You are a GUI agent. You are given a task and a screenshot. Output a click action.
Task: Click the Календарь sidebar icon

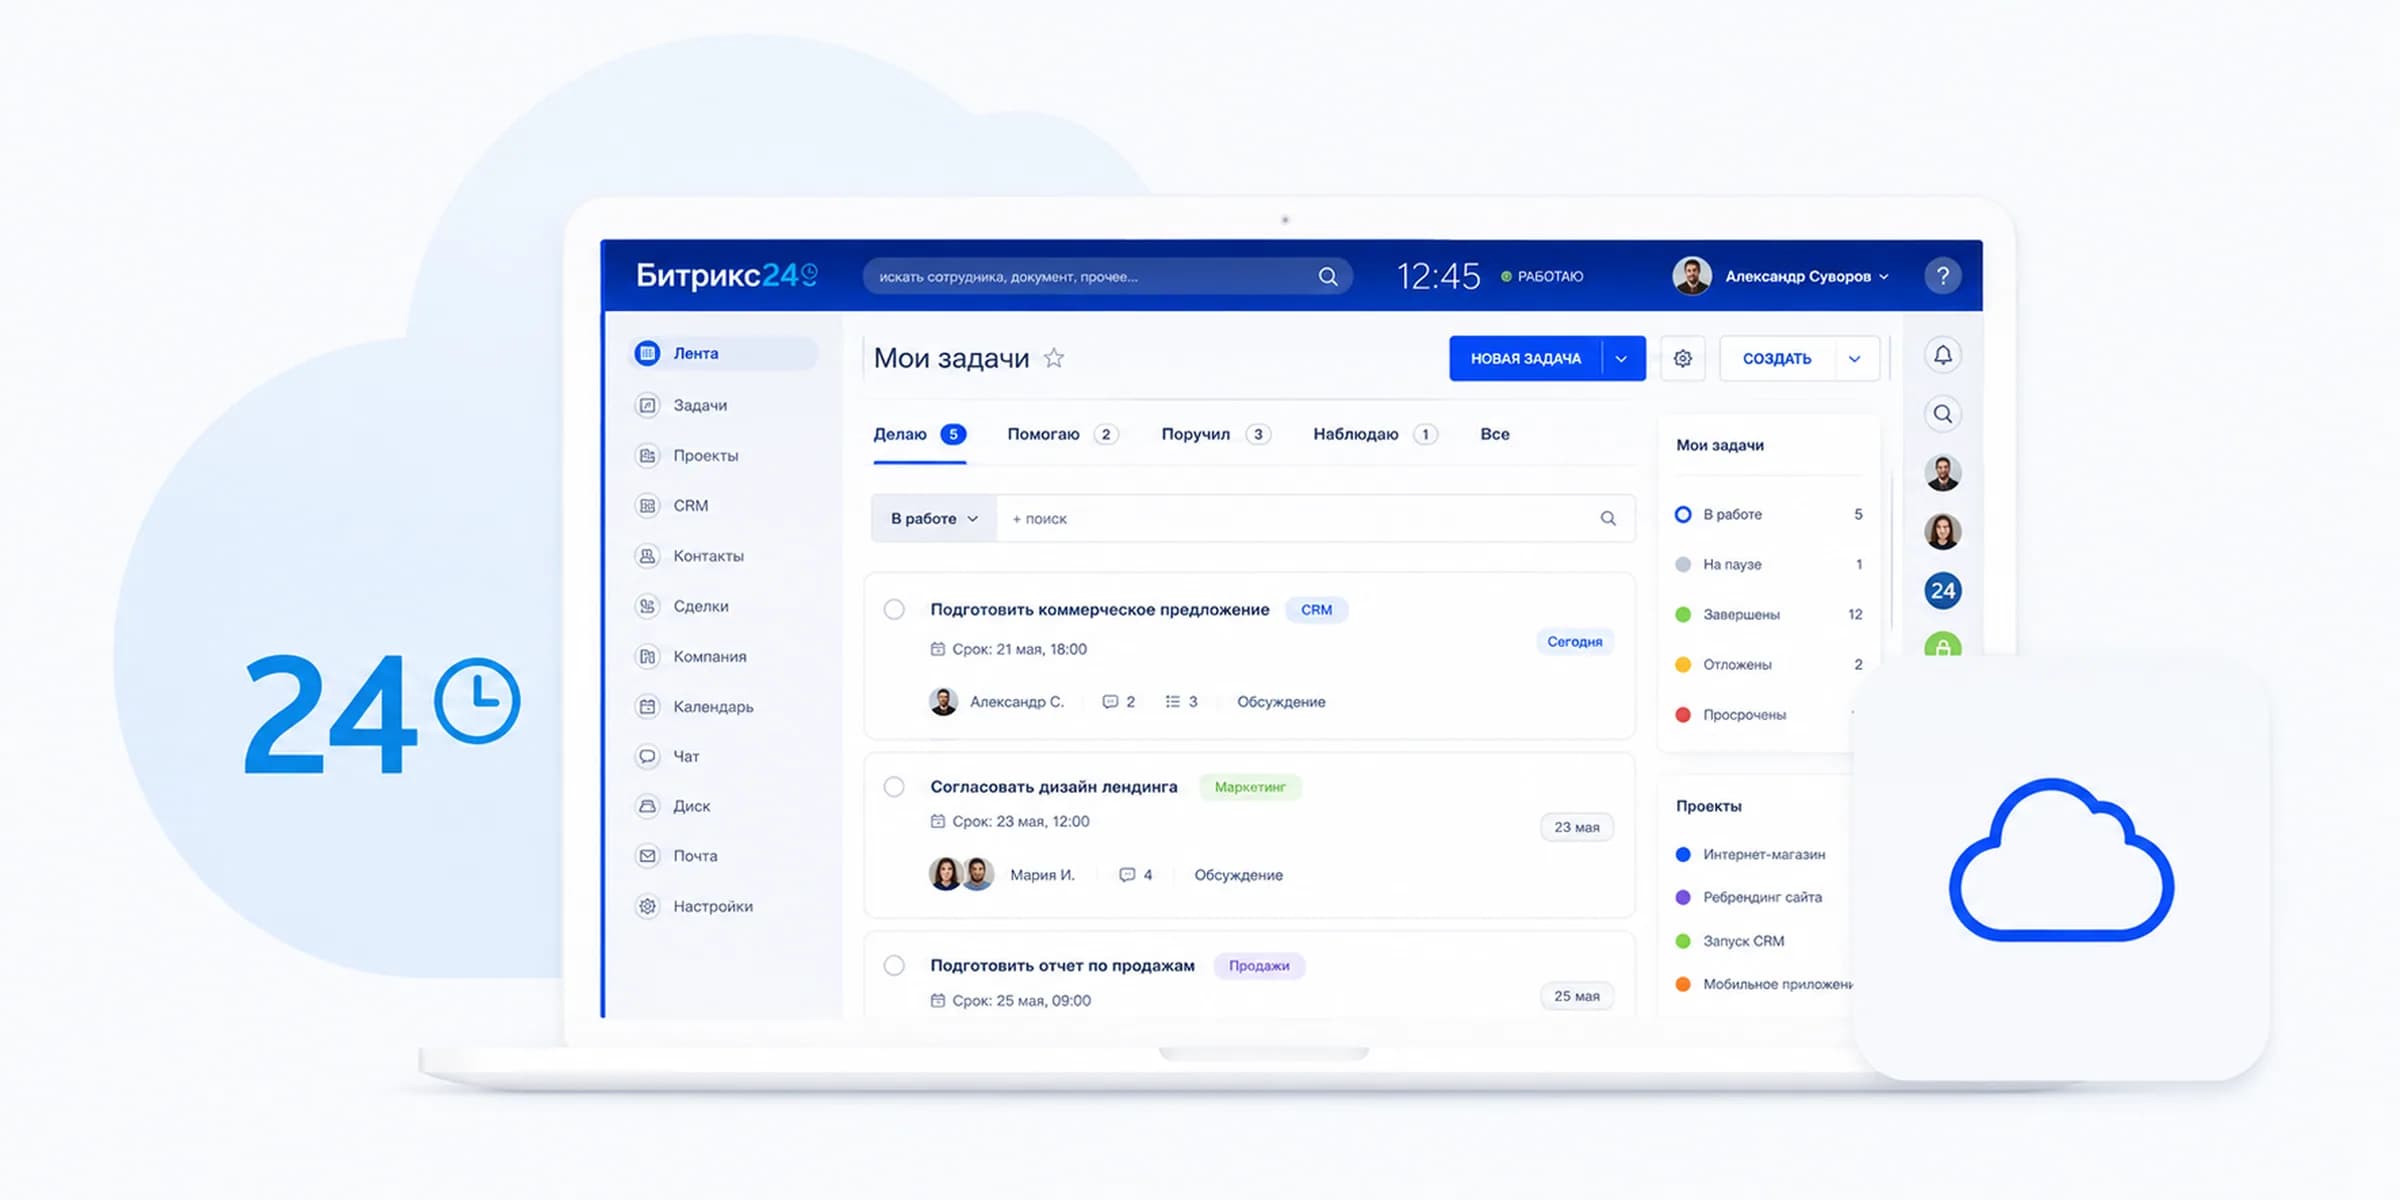pyautogui.click(x=648, y=707)
